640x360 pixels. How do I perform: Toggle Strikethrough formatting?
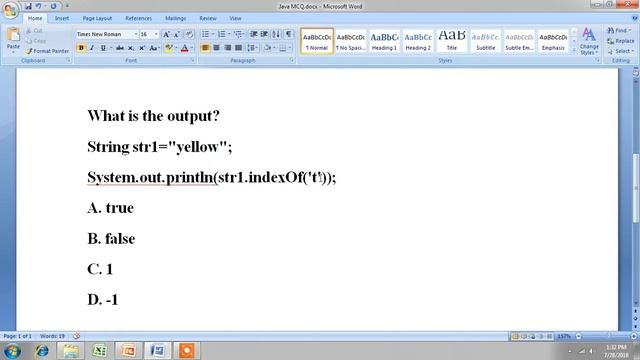[x=120, y=48]
